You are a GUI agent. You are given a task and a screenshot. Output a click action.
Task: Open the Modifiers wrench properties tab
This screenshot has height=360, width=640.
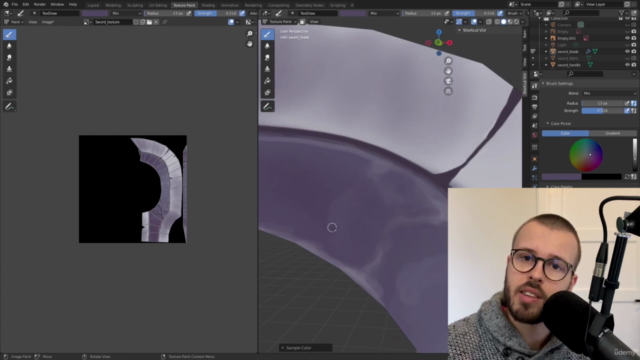(535, 169)
